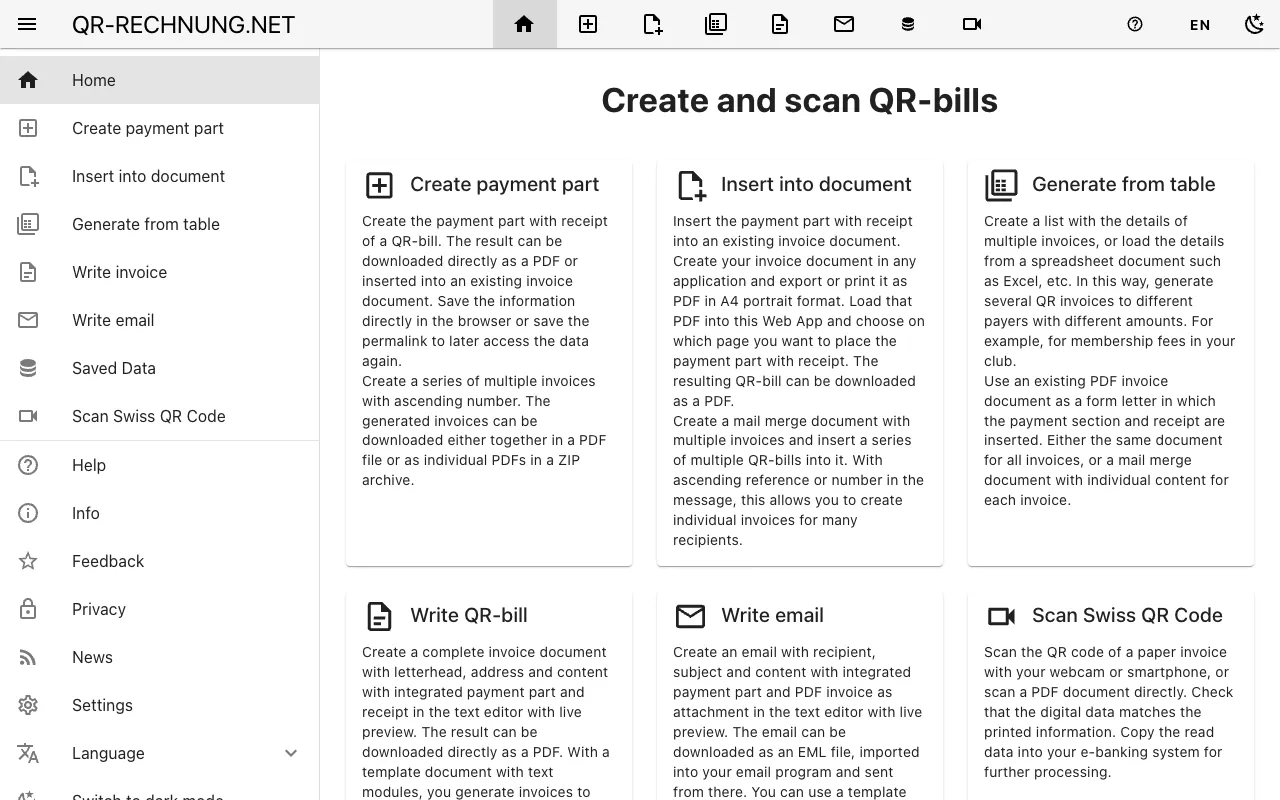The width and height of the screenshot is (1280, 800).
Task: Open Insert into document in sidebar
Action: point(160,176)
